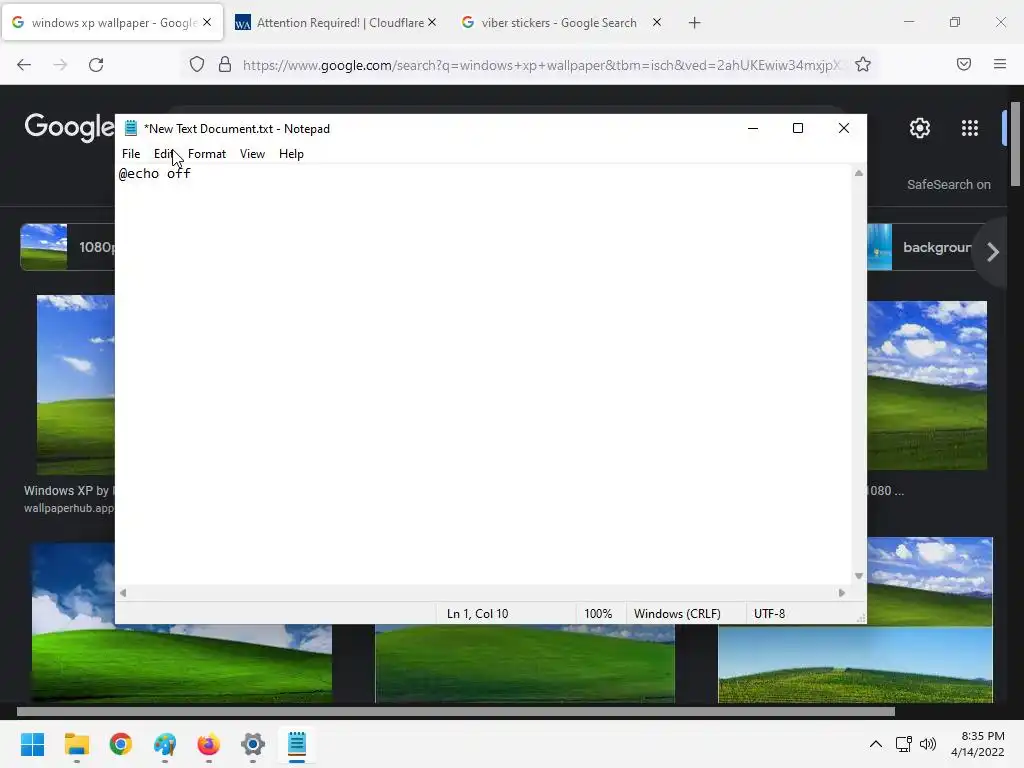Click UTF-8 encoding status entry

[769, 614]
